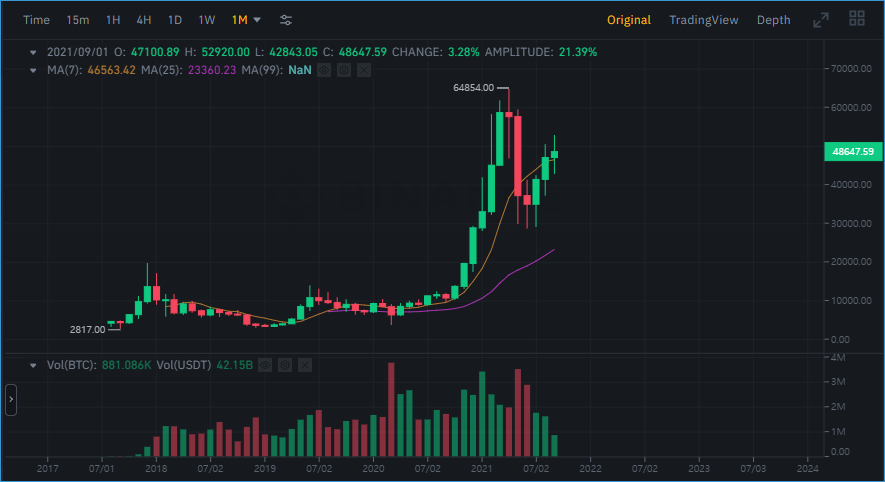Click the CHANGE 3.28% value
Viewport: 885px width, 482px height.
[x=463, y=52]
